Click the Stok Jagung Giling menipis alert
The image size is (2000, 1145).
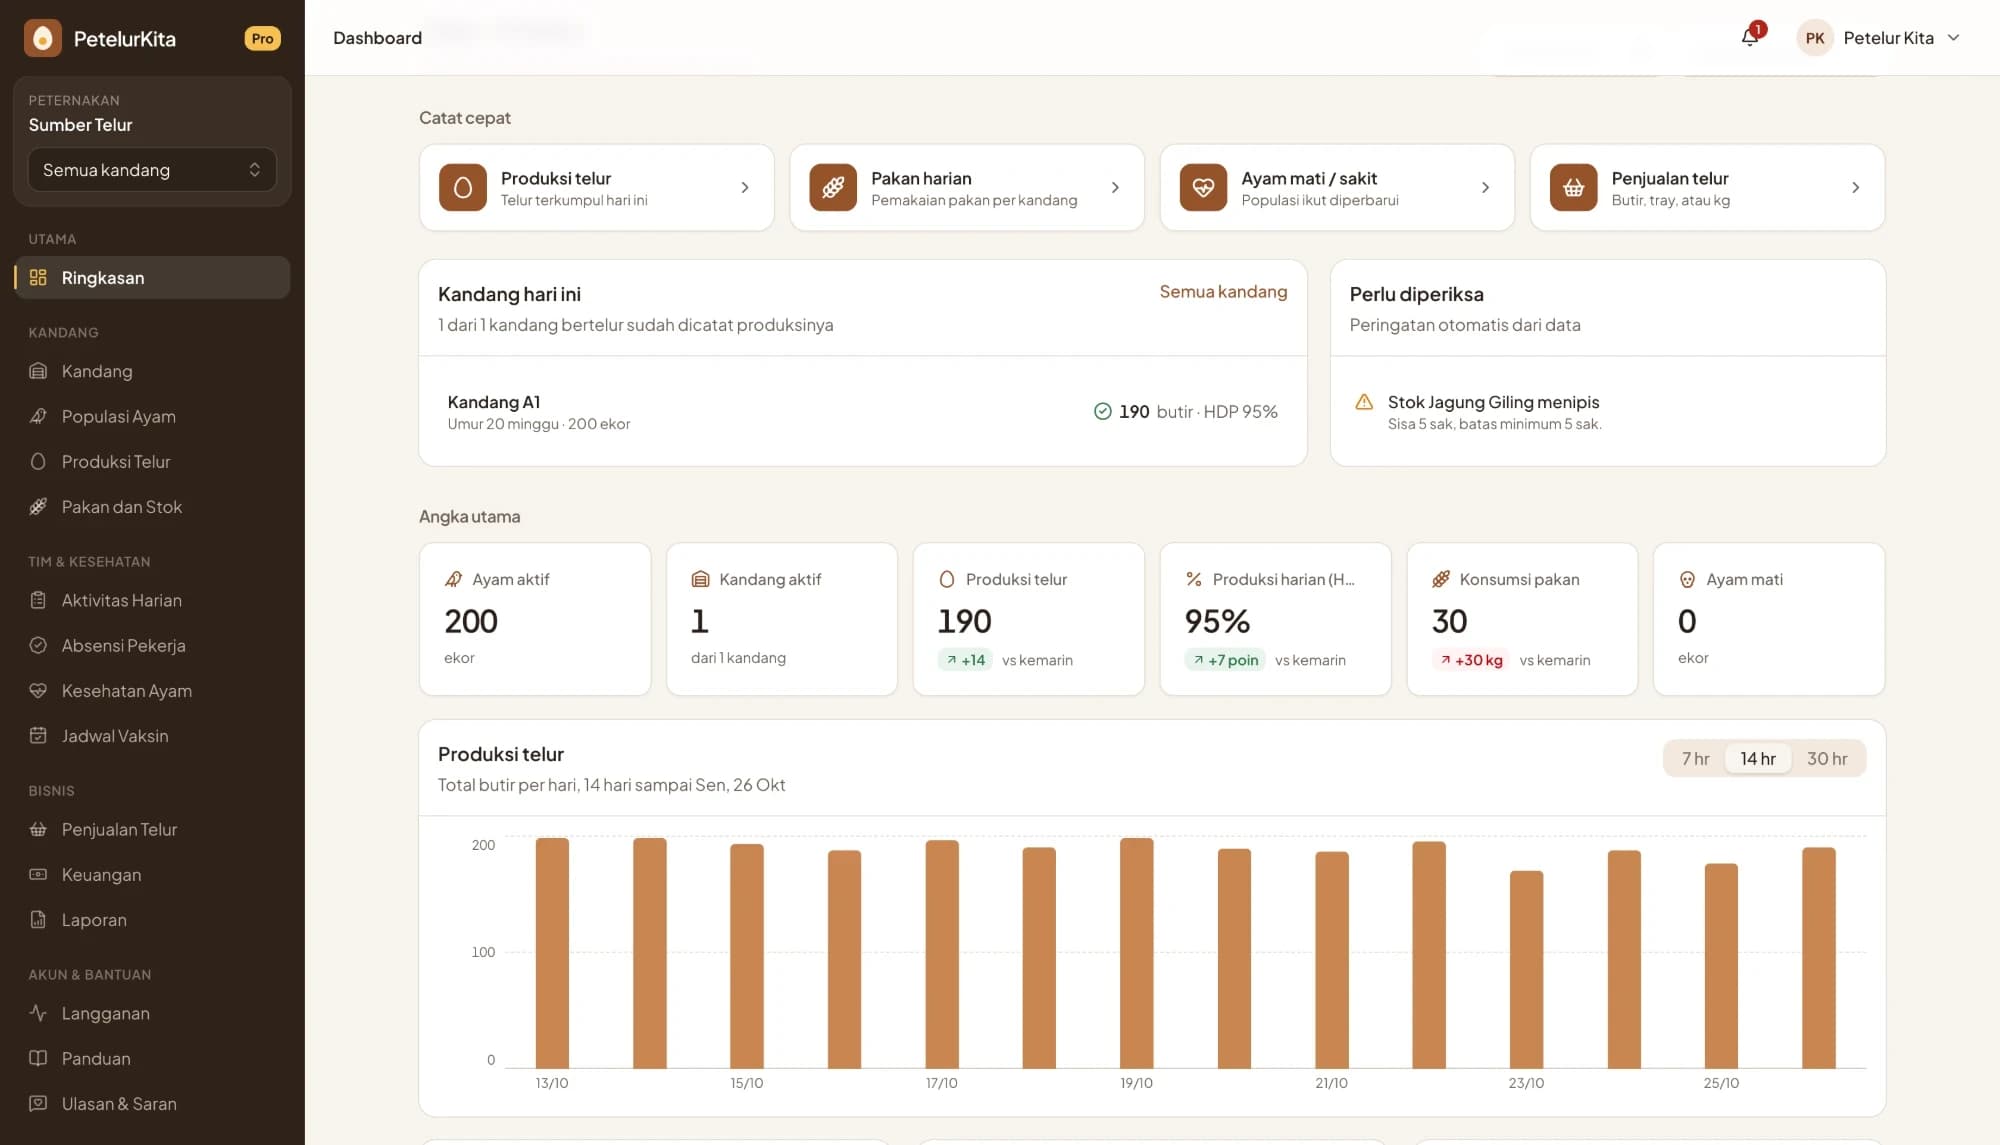(1608, 412)
